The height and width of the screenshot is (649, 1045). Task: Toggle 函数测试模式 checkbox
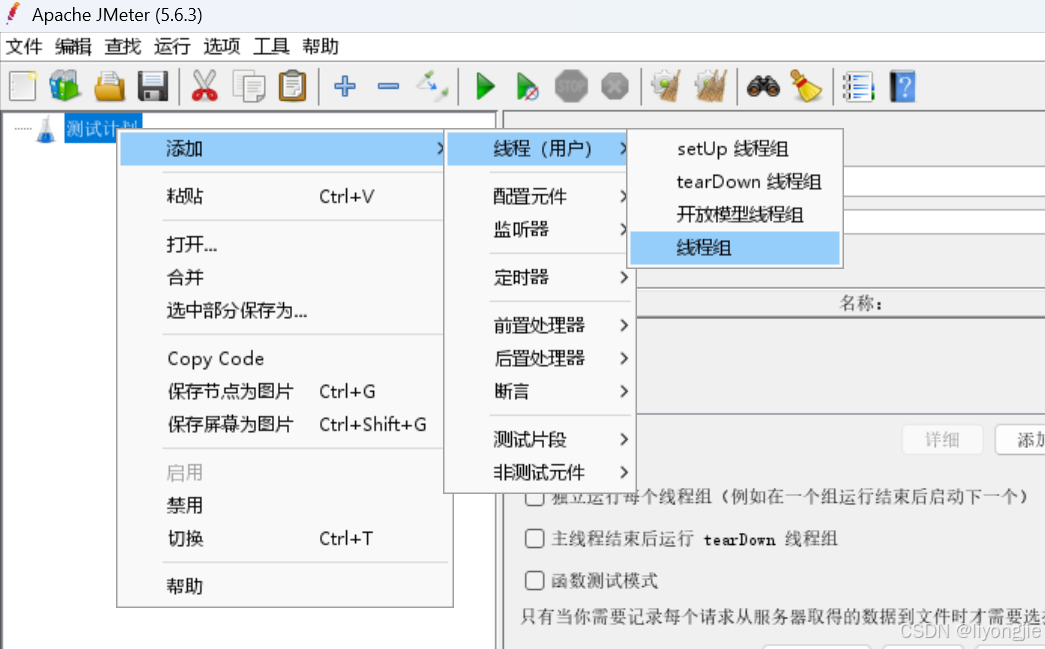534,580
